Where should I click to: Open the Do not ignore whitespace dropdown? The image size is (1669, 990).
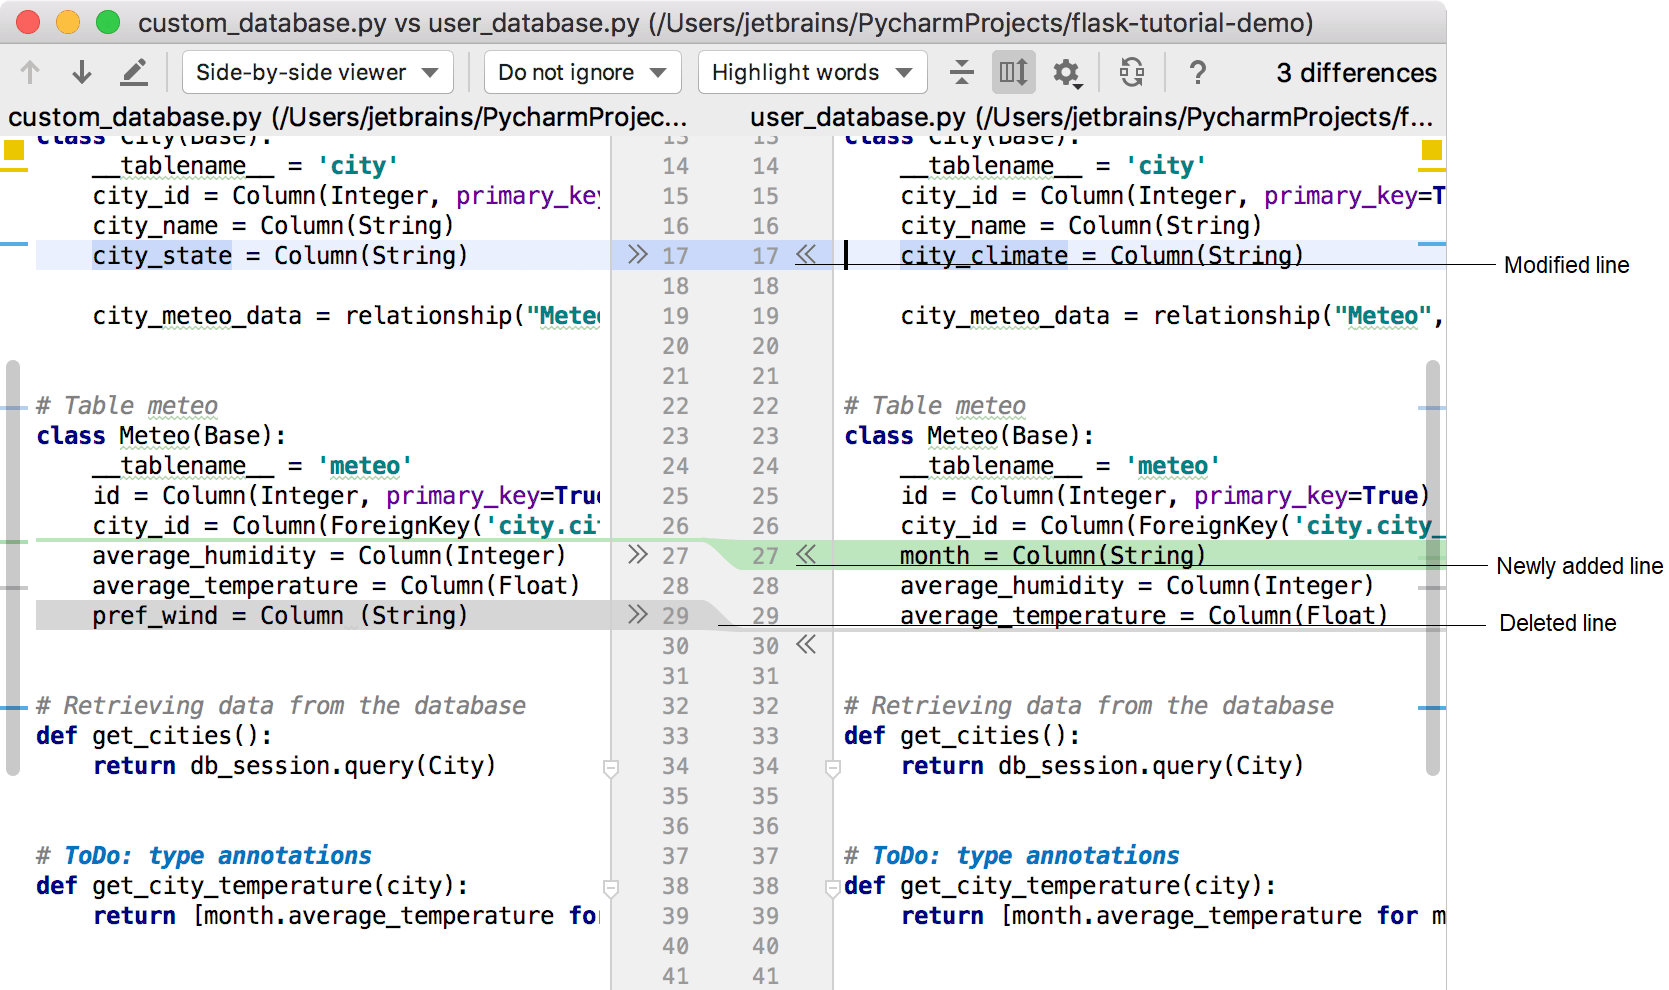point(582,72)
